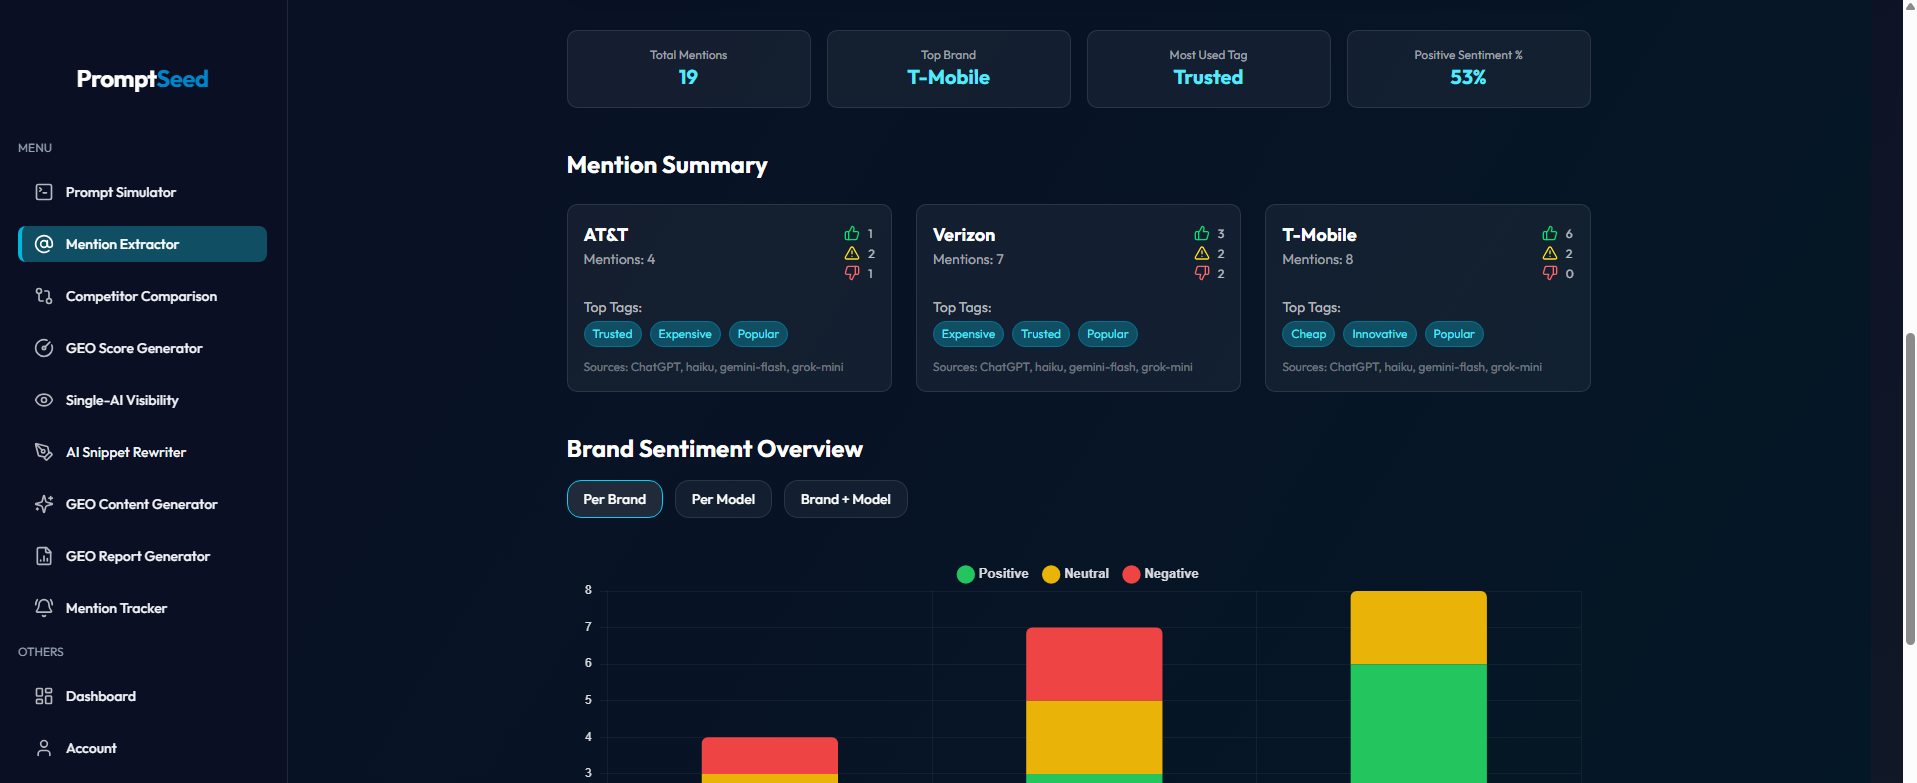Click the Top Brand T-Mobile card
The height and width of the screenshot is (783, 1917).
(x=948, y=69)
